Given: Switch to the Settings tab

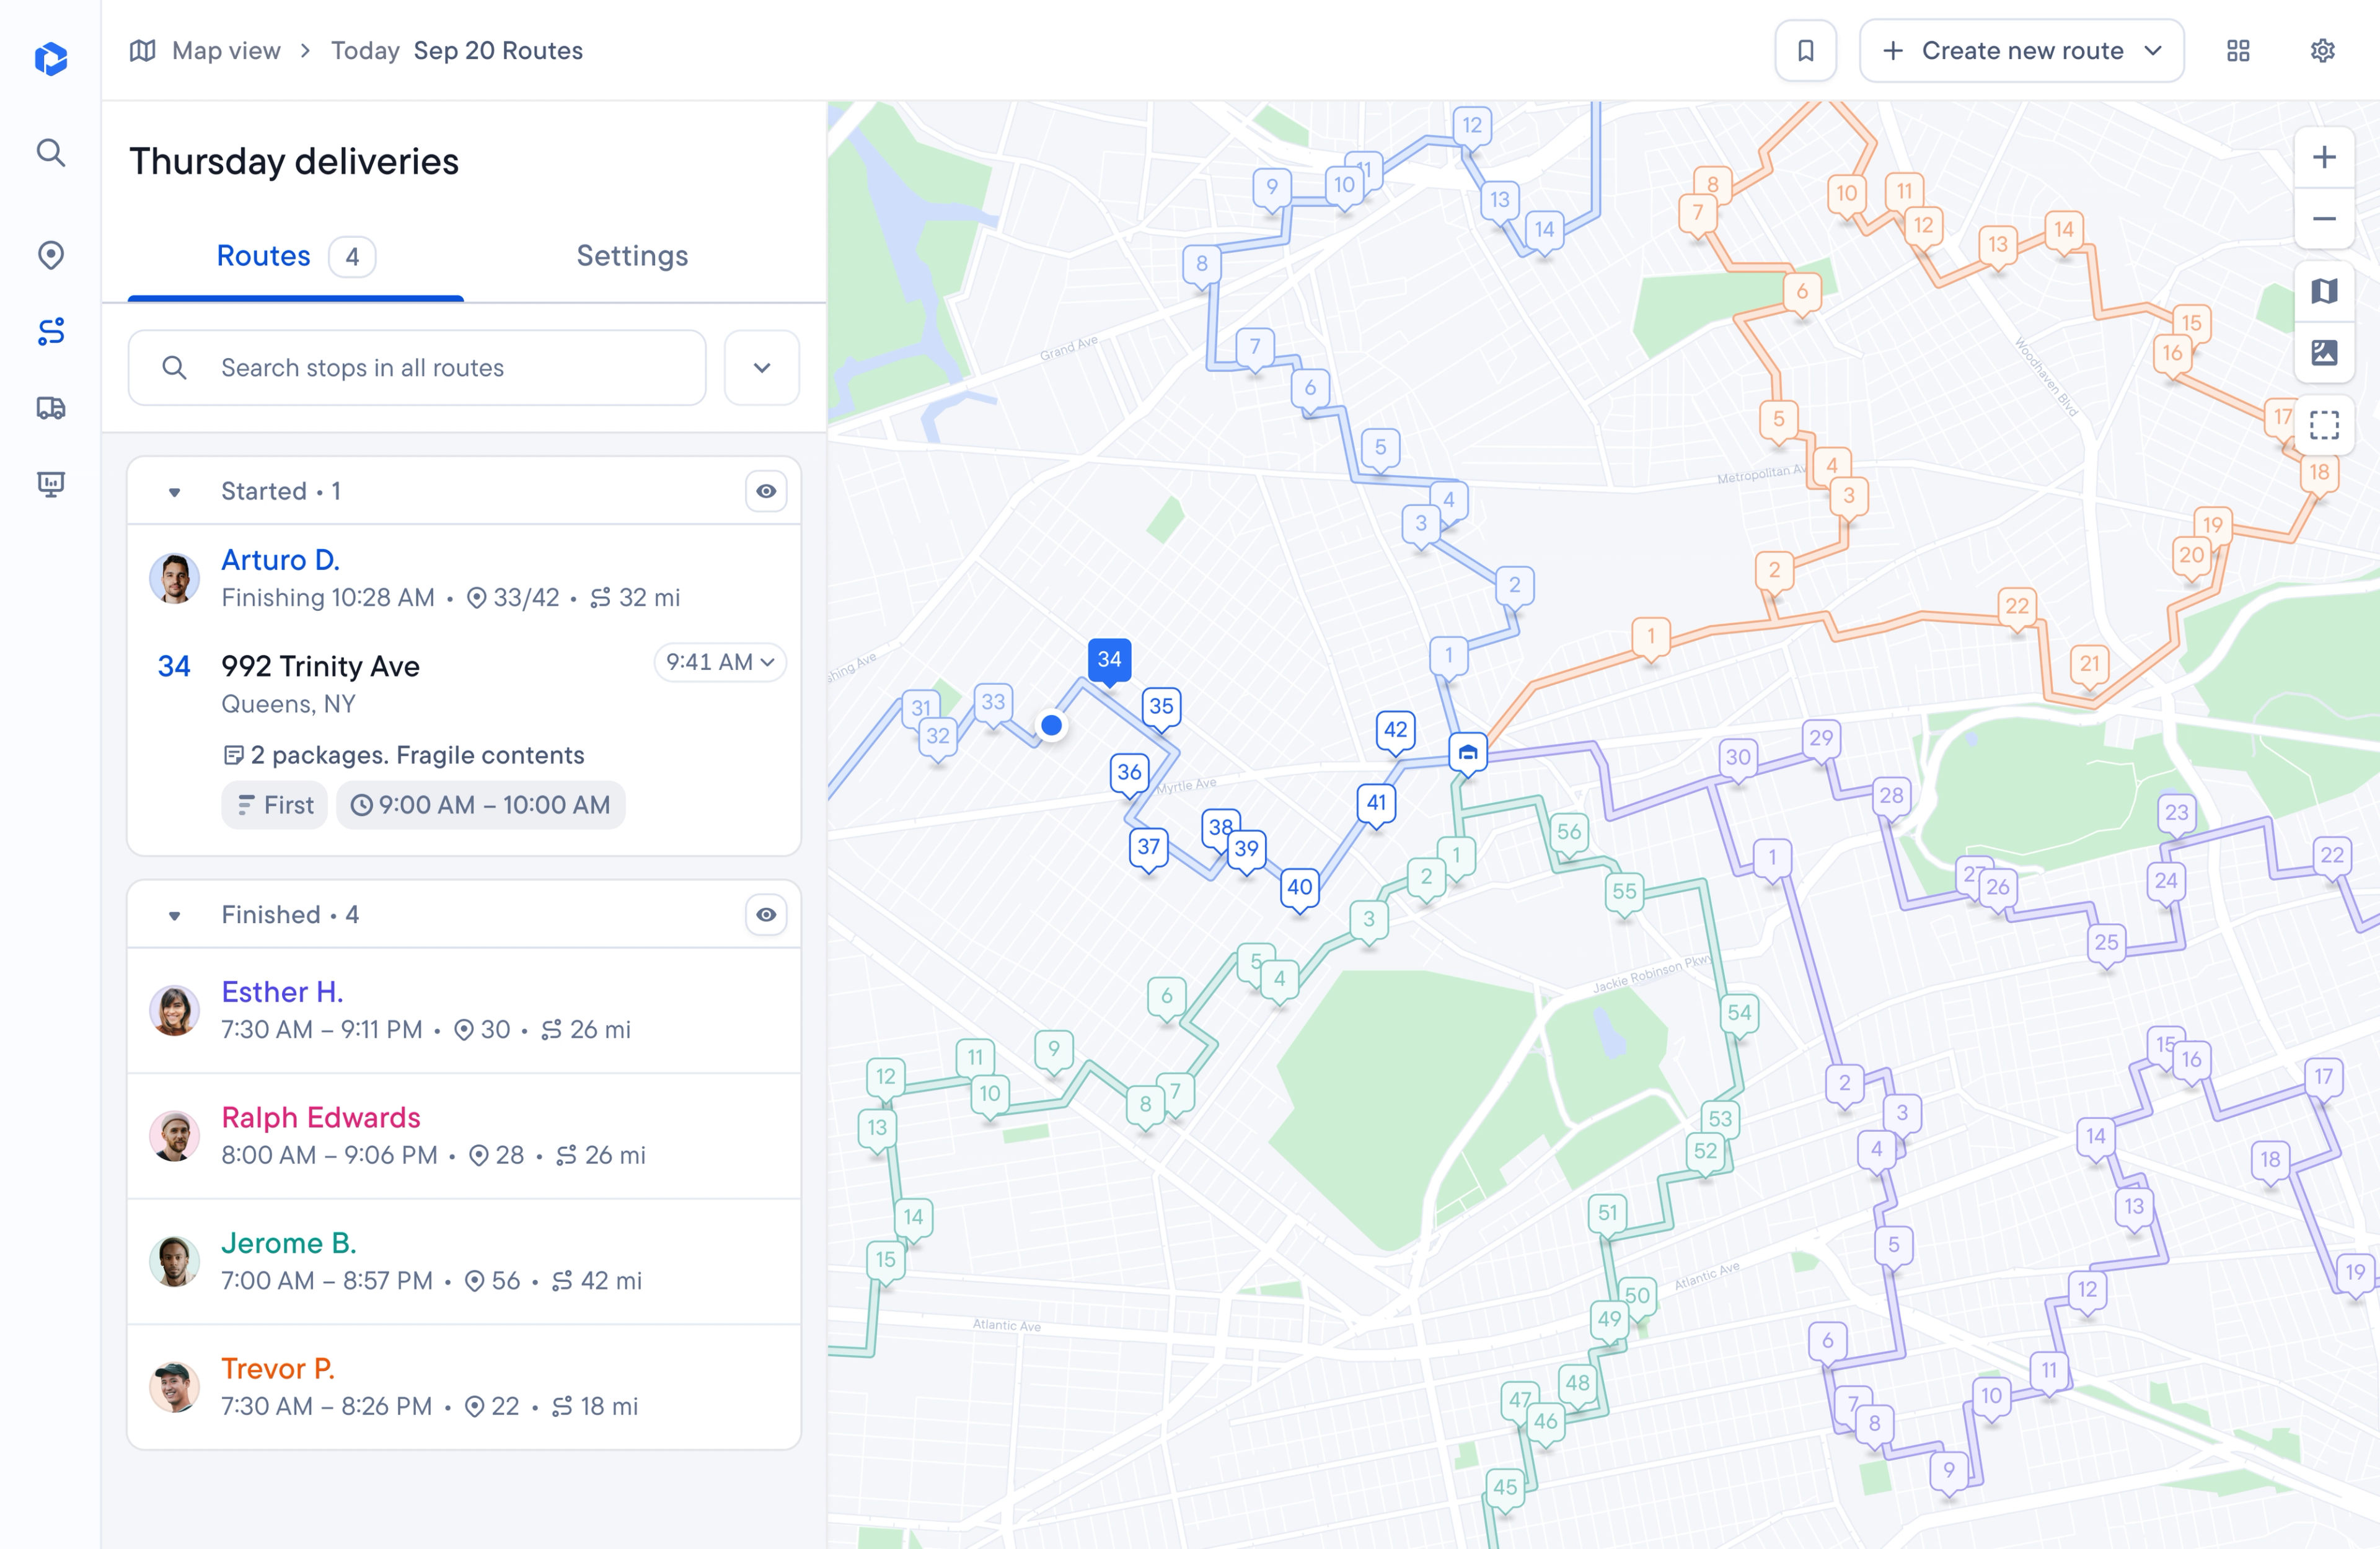Looking at the screenshot, I should [632, 256].
